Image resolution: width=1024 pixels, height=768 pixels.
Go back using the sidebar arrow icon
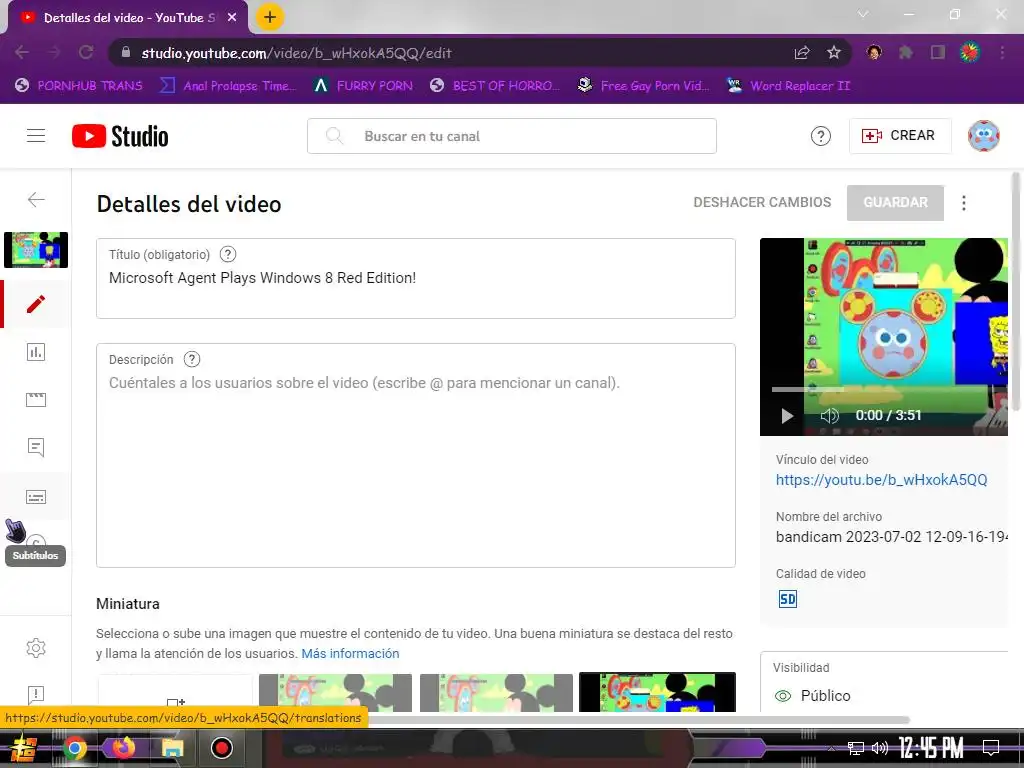pos(36,199)
